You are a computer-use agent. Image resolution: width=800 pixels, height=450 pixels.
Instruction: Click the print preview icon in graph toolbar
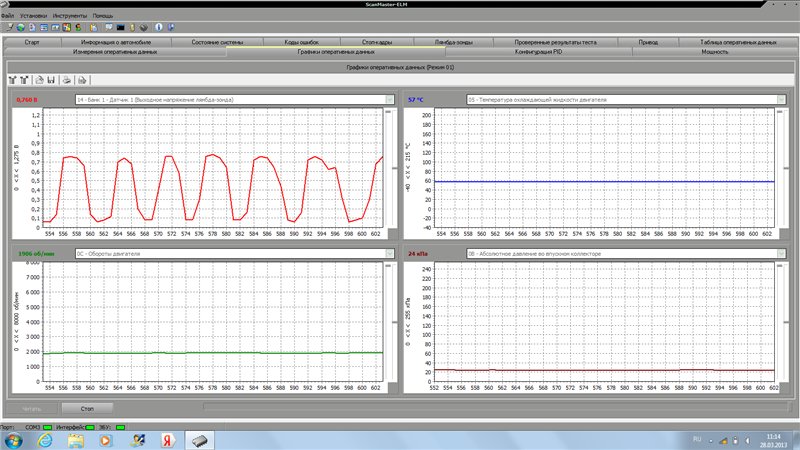click(83, 78)
